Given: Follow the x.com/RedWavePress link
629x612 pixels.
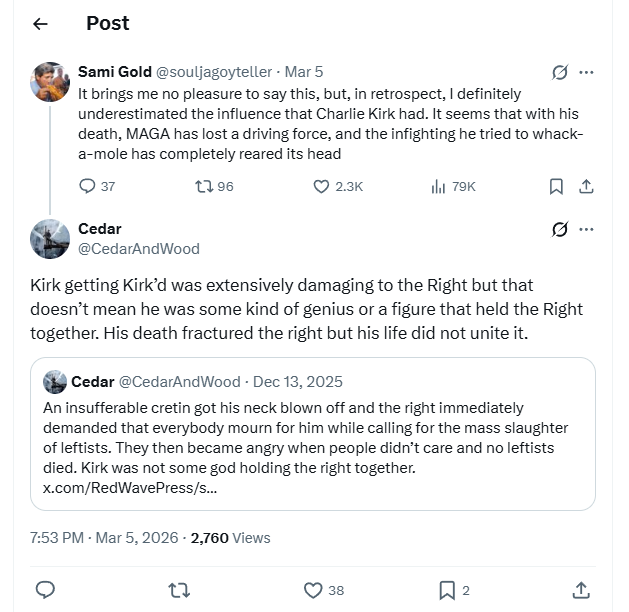Looking at the screenshot, I should (x=130, y=488).
